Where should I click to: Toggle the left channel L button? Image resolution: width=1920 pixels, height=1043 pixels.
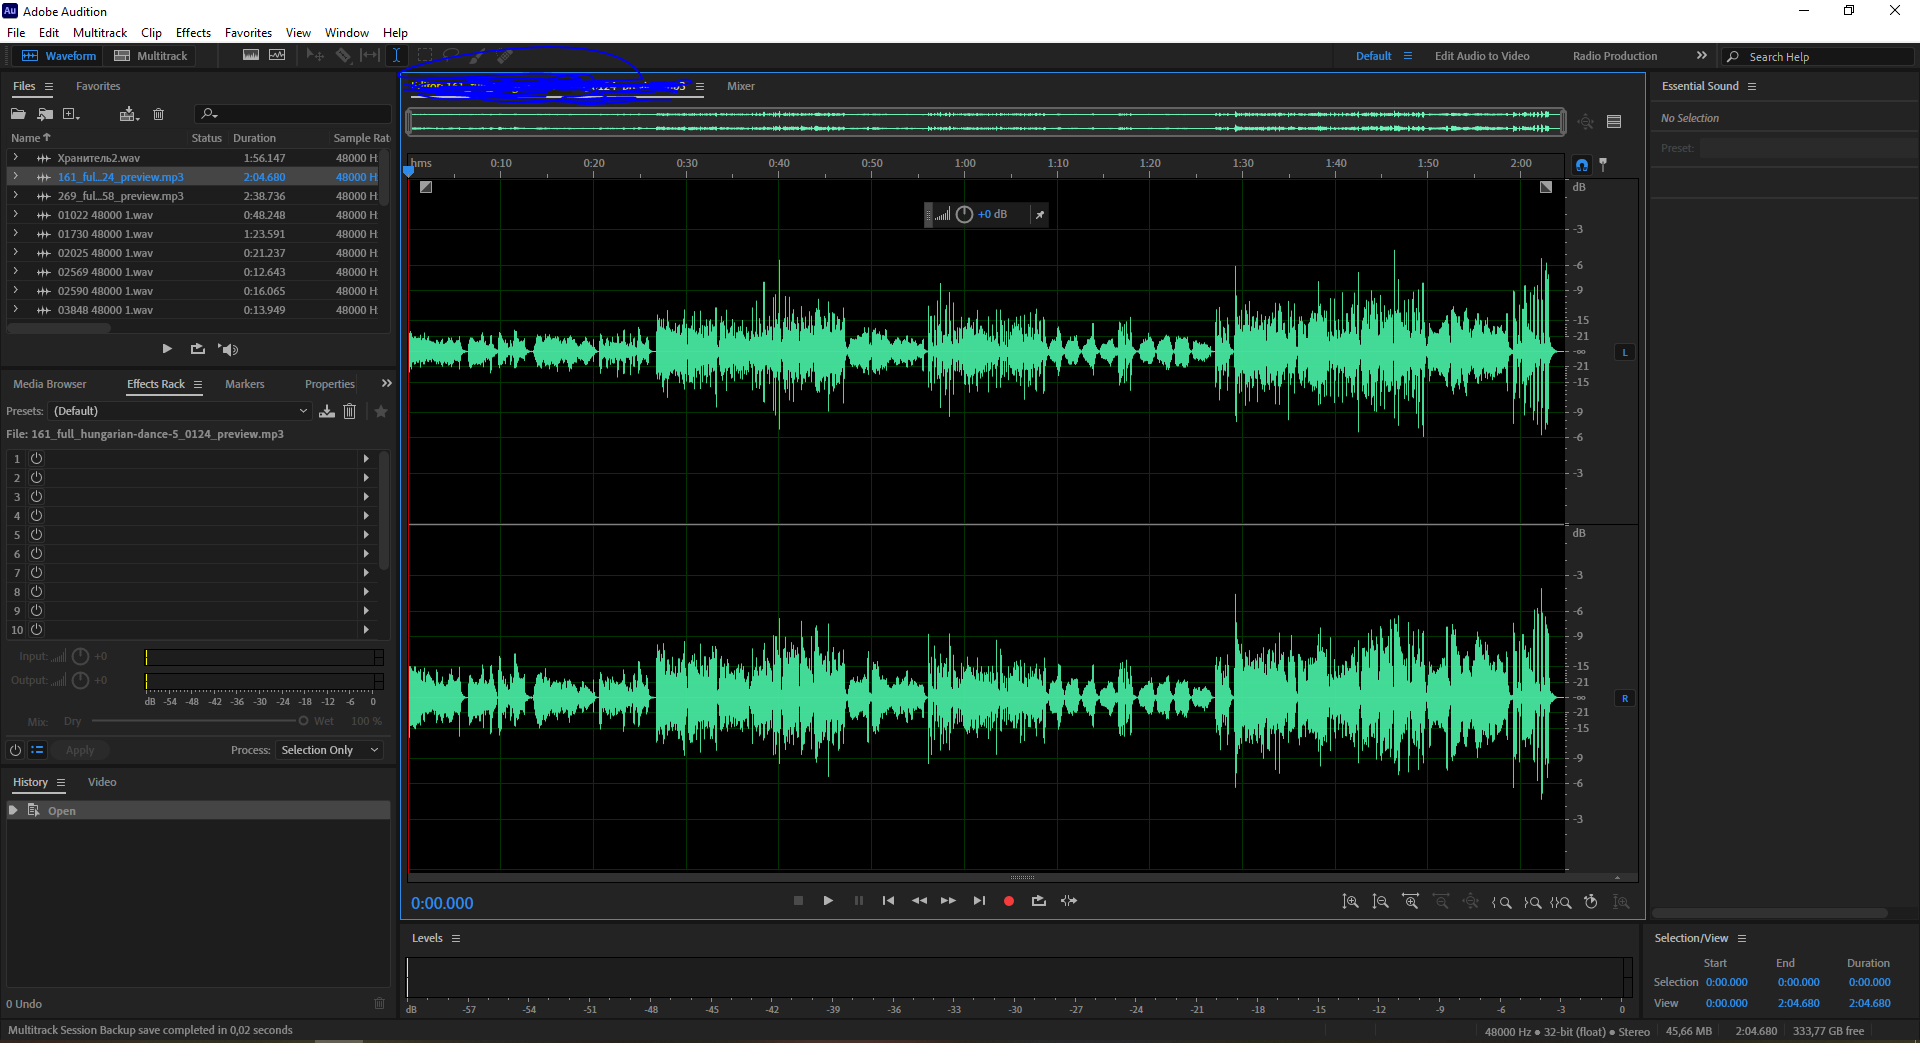click(x=1625, y=352)
